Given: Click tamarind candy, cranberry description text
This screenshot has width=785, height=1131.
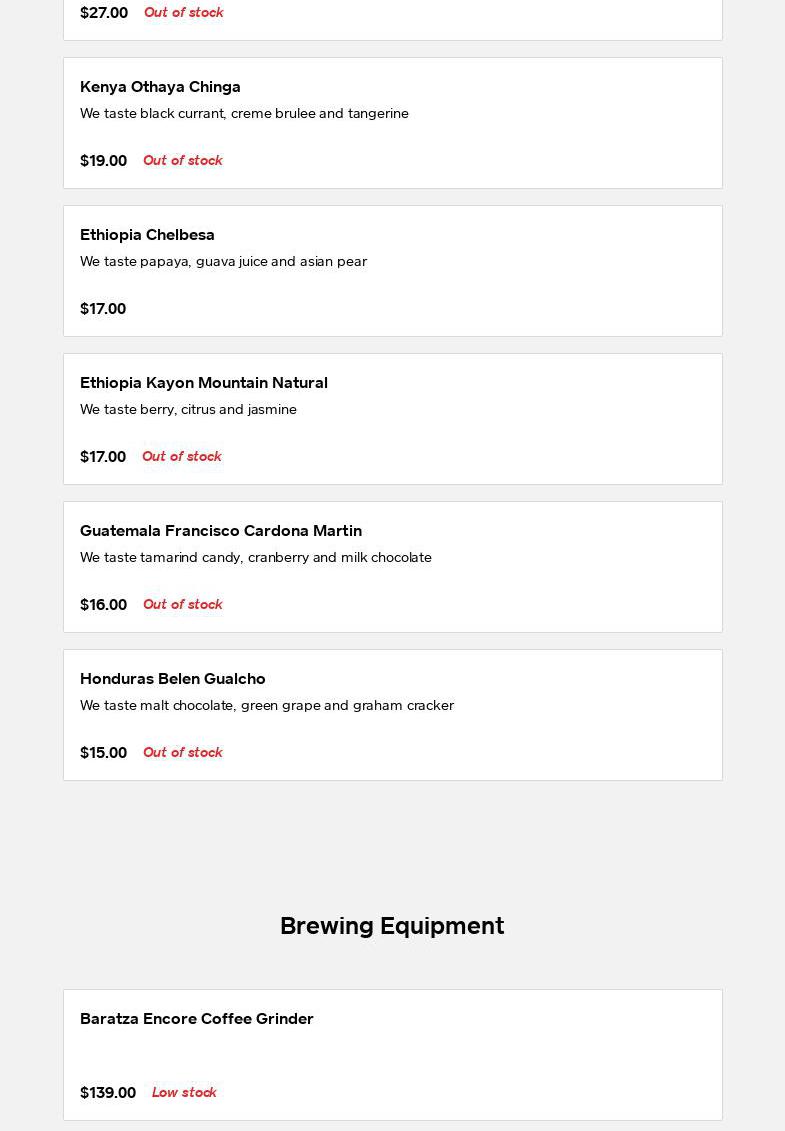Looking at the screenshot, I should (256, 557).
